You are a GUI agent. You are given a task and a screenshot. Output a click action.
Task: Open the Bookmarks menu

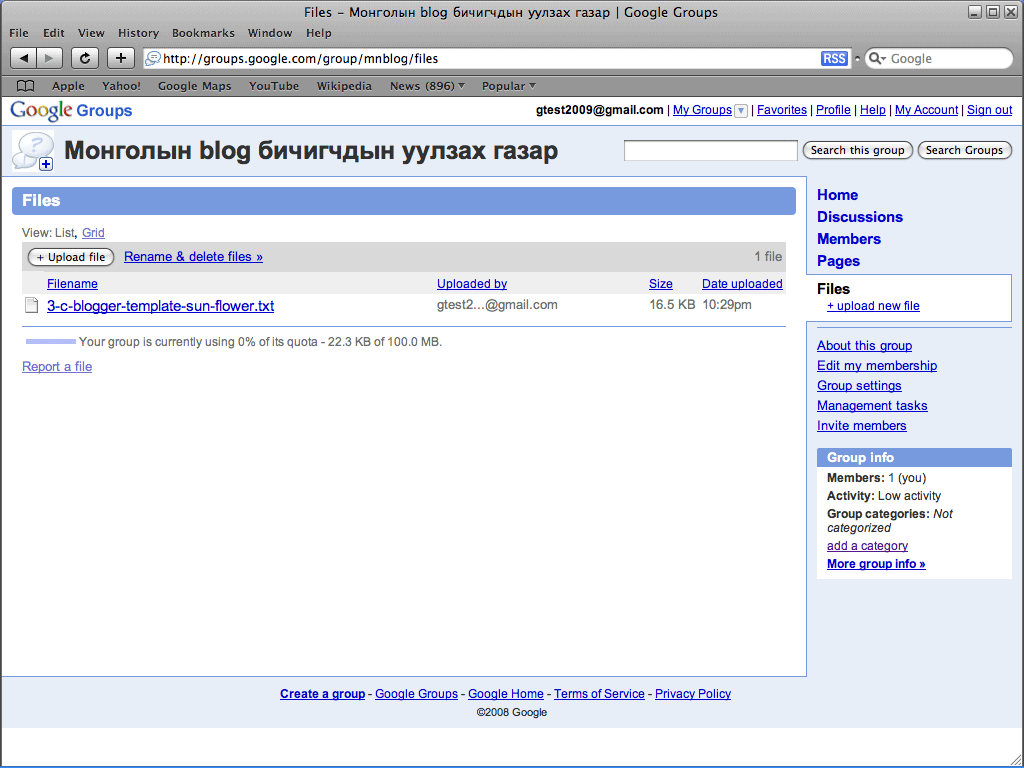pos(203,33)
